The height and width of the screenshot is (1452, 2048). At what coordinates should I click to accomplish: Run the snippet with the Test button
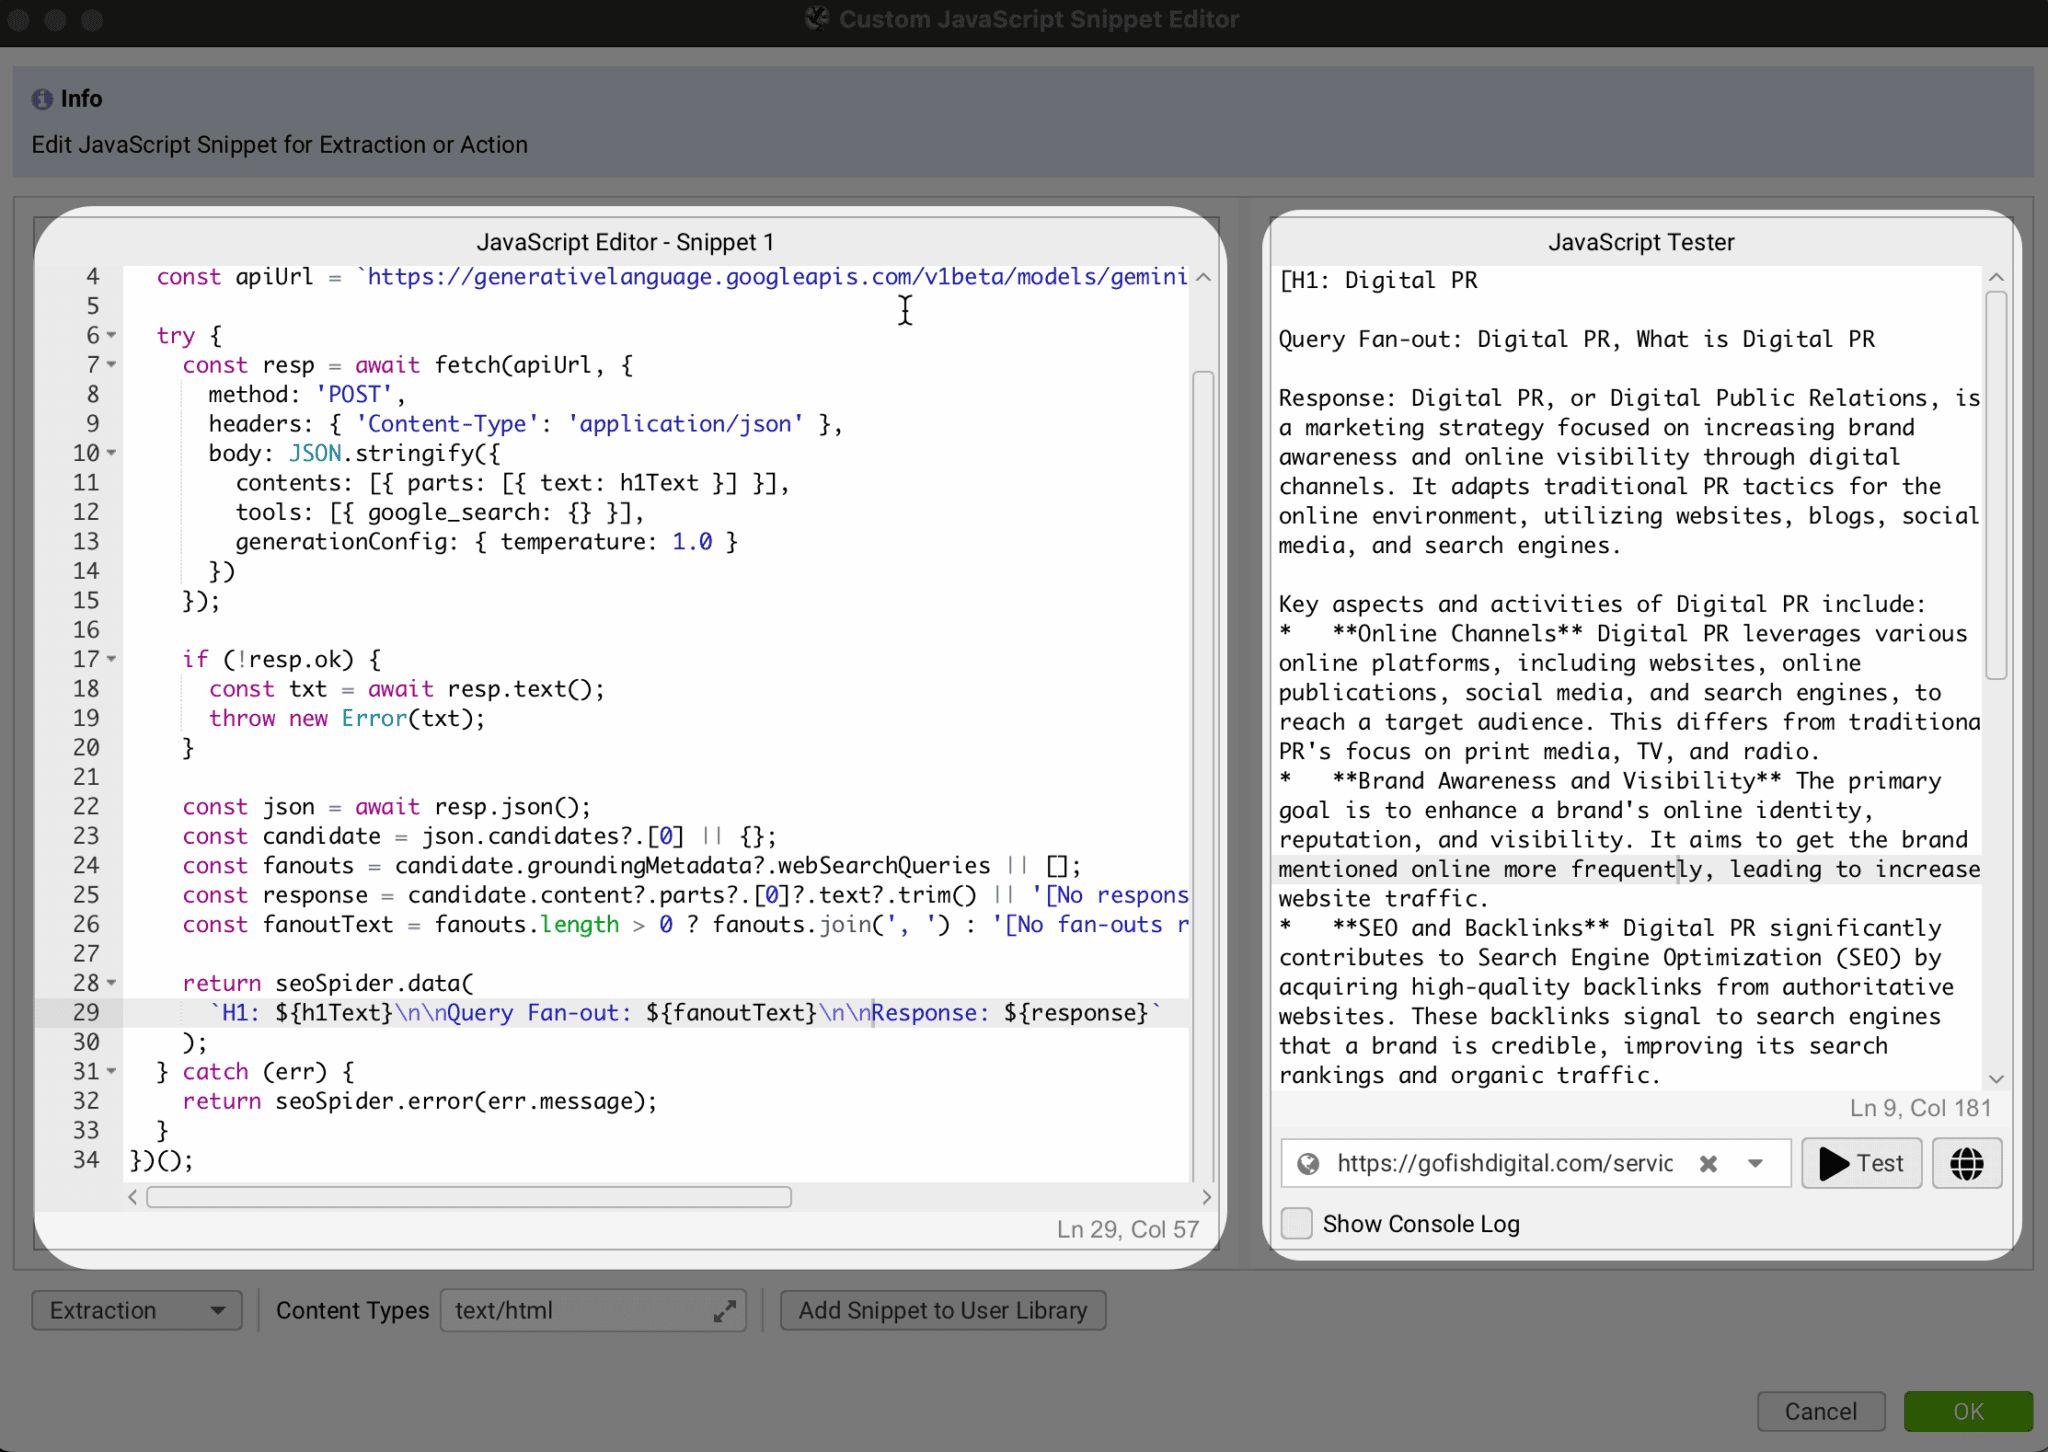pyautogui.click(x=1860, y=1163)
